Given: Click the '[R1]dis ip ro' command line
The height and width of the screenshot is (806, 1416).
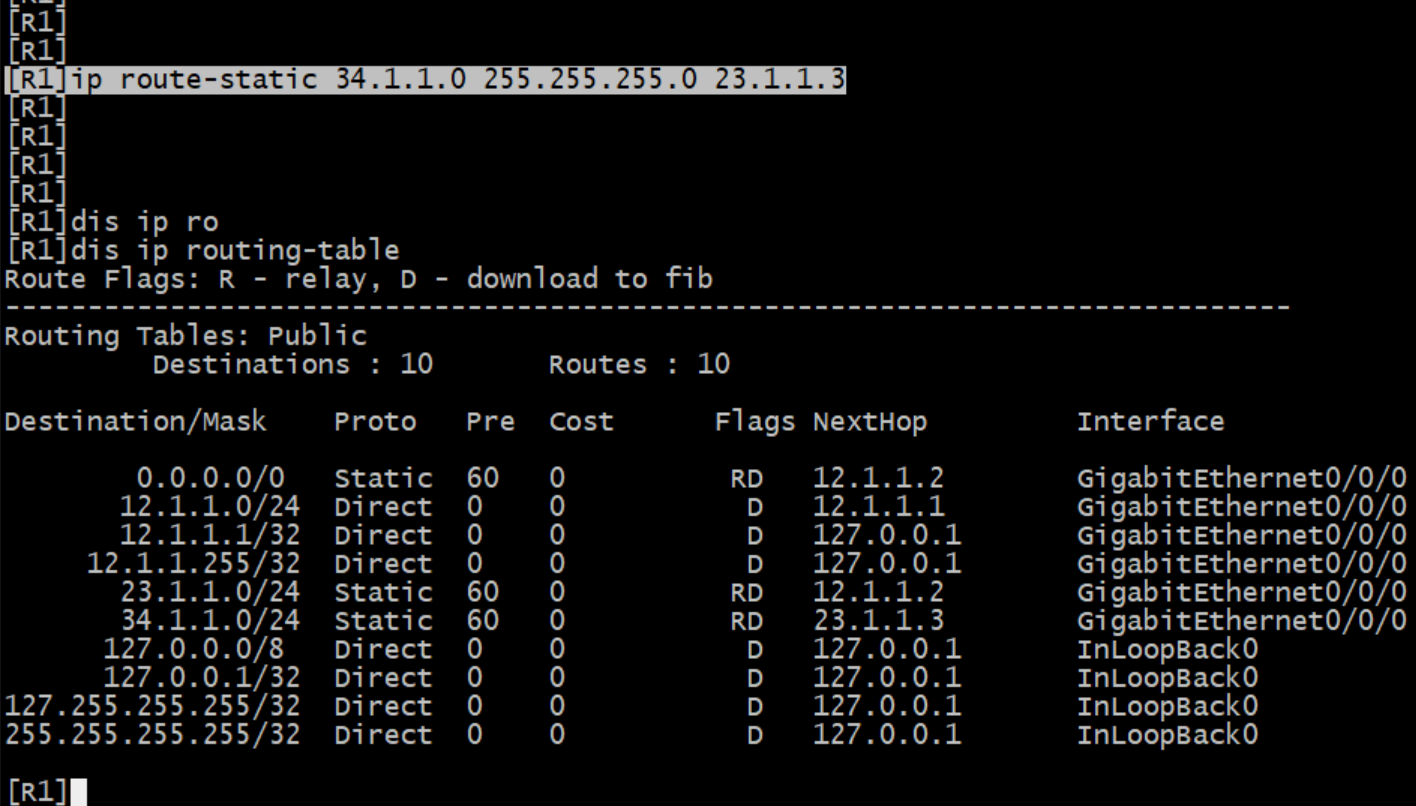Looking at the screenshot, I should (111, 222).
